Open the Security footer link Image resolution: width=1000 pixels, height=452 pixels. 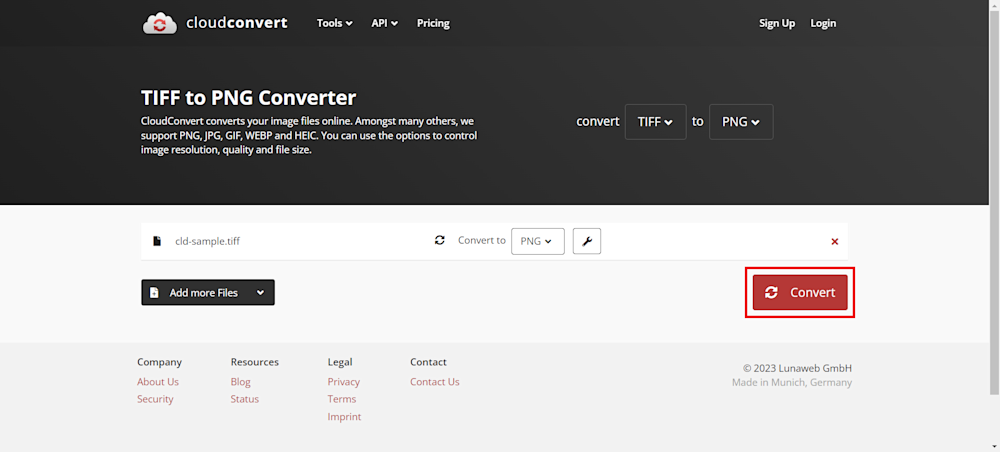click(155, 399)
